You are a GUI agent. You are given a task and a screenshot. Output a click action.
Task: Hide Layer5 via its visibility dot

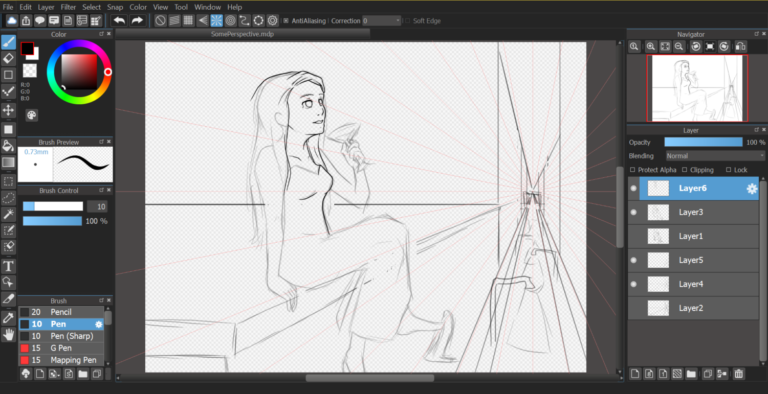click(x=634, y=260)
